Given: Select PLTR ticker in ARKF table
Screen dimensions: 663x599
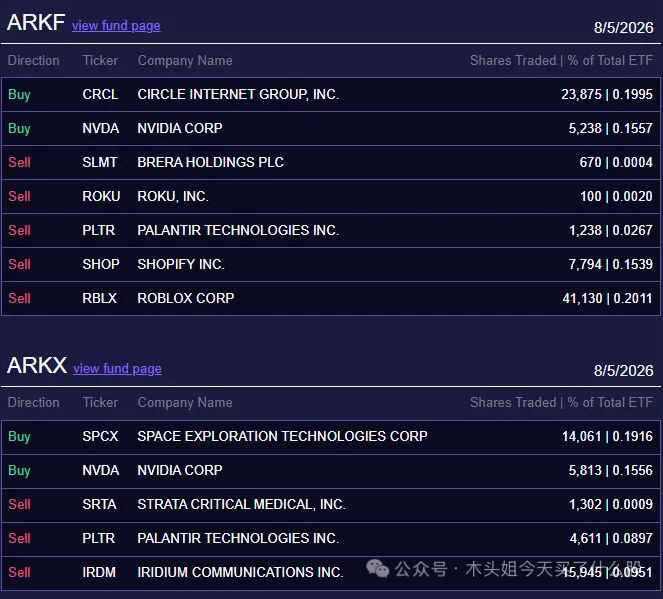Looking at the screenshot, I should tap(99, 230).
